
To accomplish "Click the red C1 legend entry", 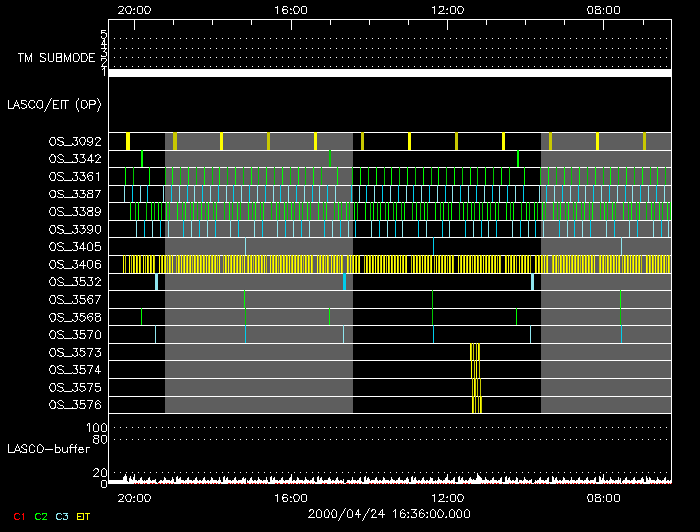I will coord(18,516).
